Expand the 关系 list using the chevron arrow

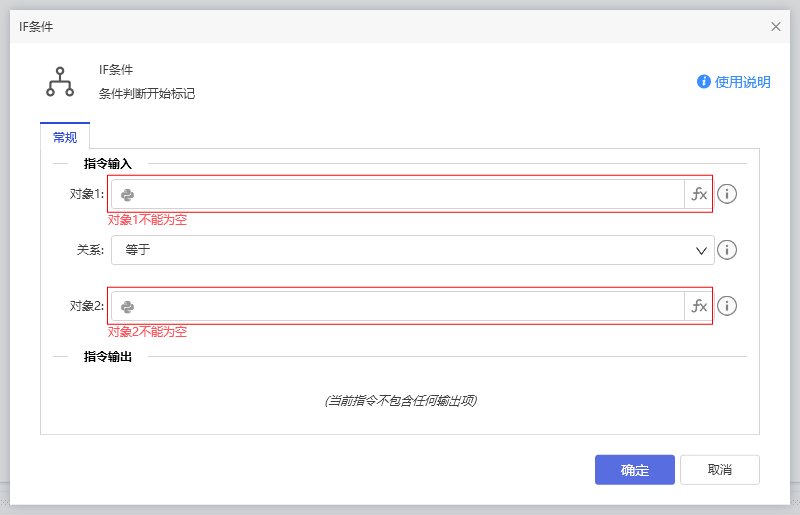(x=701, y=250)
